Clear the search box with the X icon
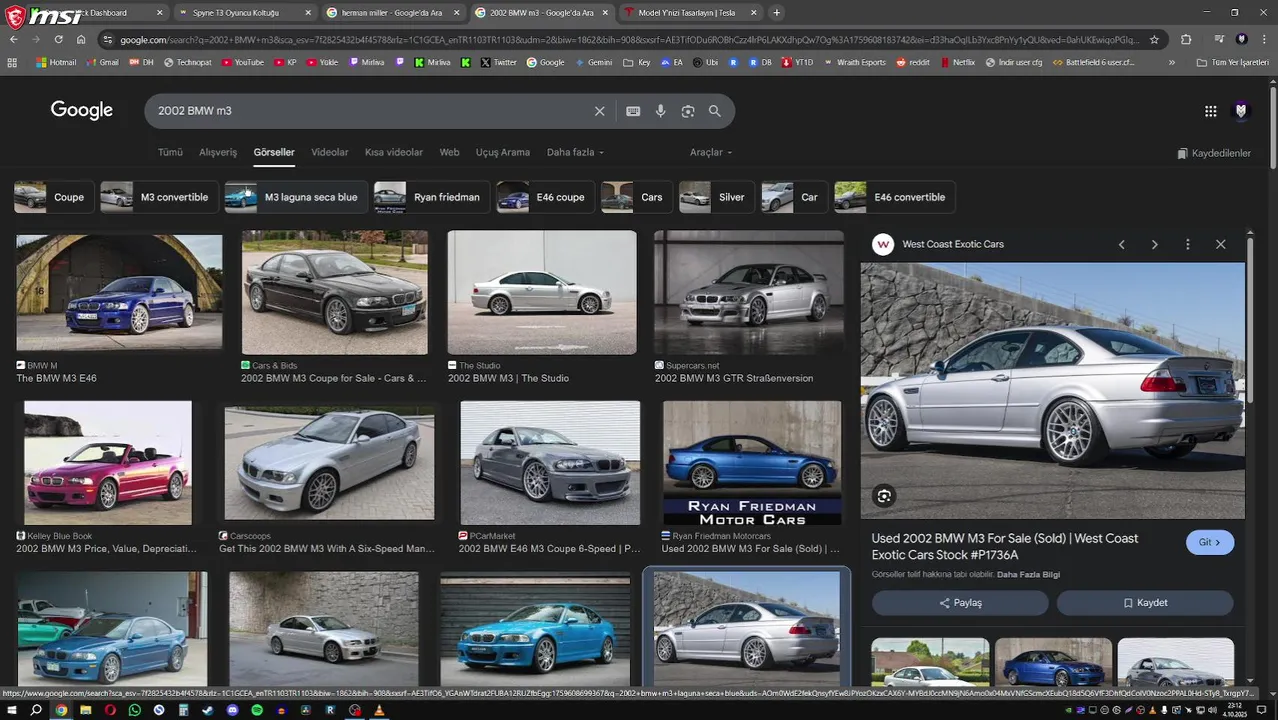 point(599,111)
